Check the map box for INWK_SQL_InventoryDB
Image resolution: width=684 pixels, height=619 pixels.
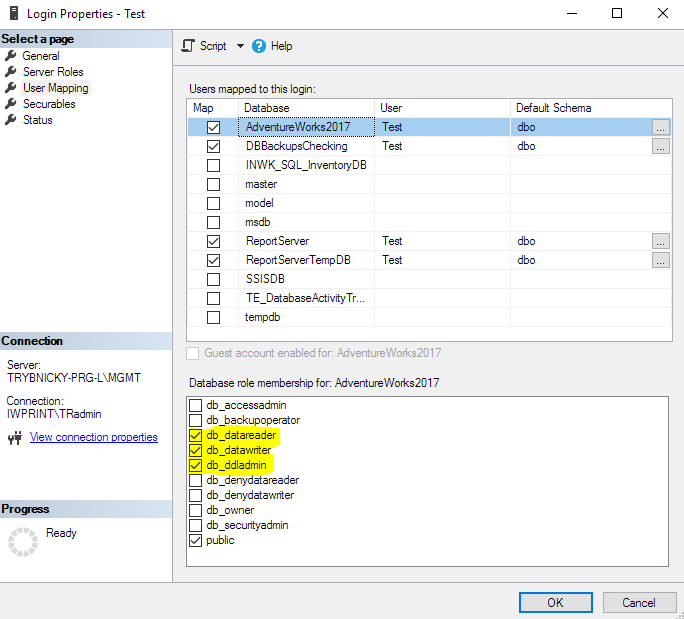tap(213, 165)
